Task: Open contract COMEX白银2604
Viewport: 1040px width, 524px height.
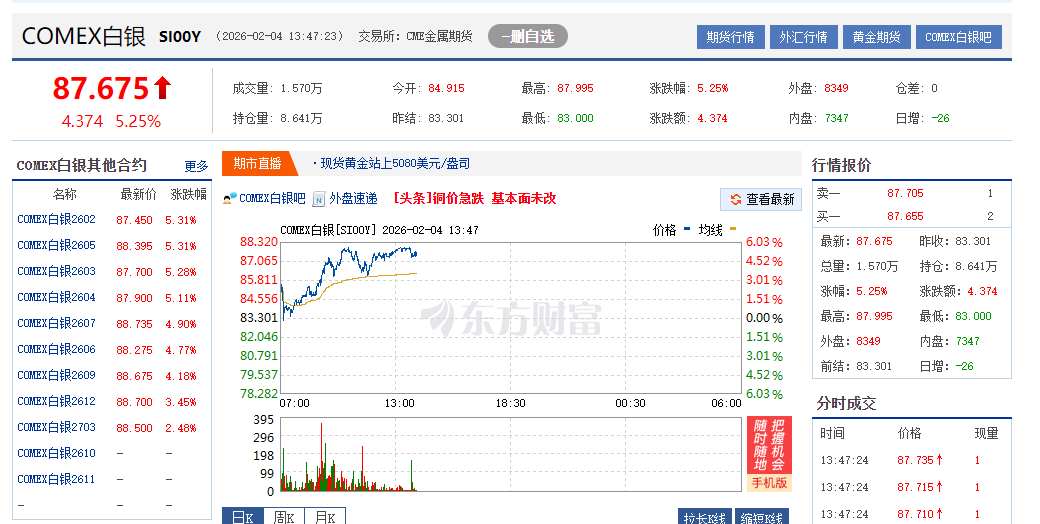Action: coord(56,297)
